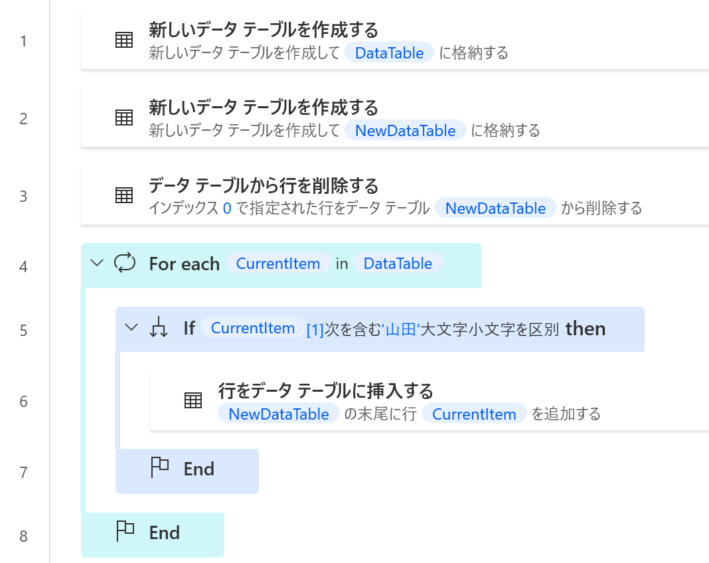Screen dimensions: 709x563
Task: Click the NewDataTable variable in step 2
Action: 405,131
